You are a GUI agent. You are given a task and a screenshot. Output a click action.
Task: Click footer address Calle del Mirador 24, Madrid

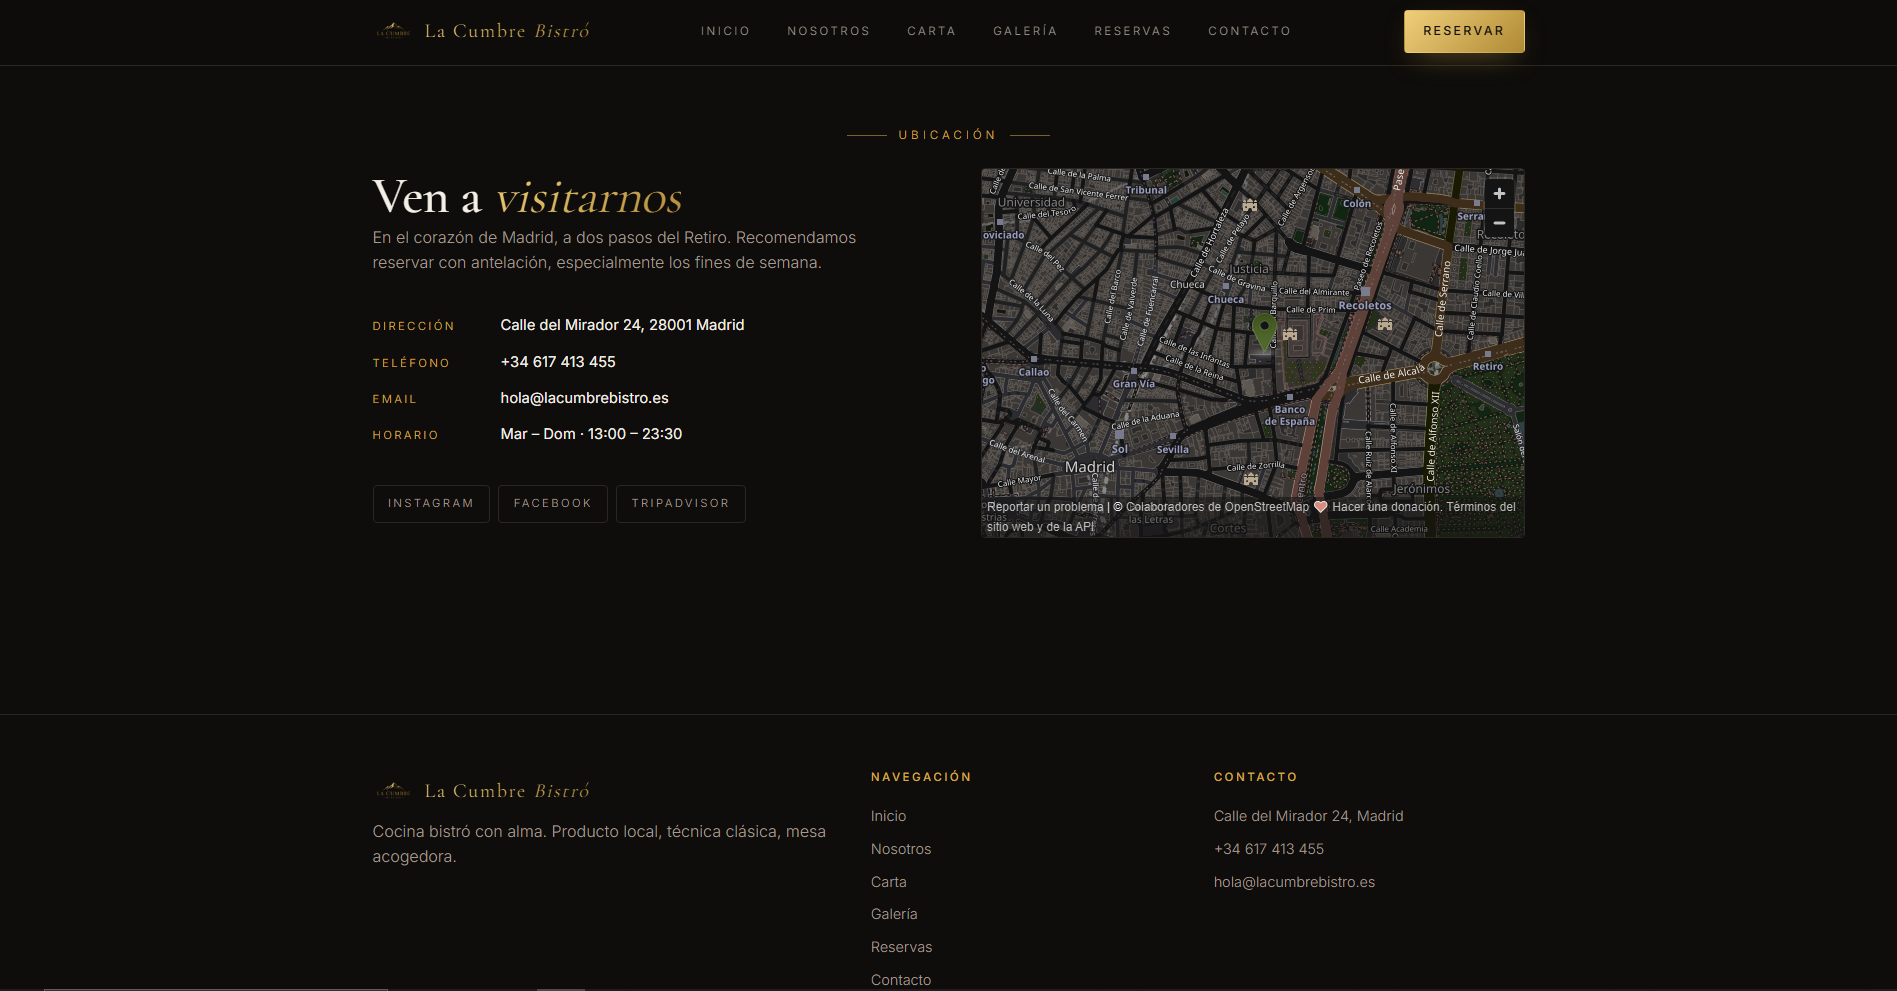click(1308, 816)
